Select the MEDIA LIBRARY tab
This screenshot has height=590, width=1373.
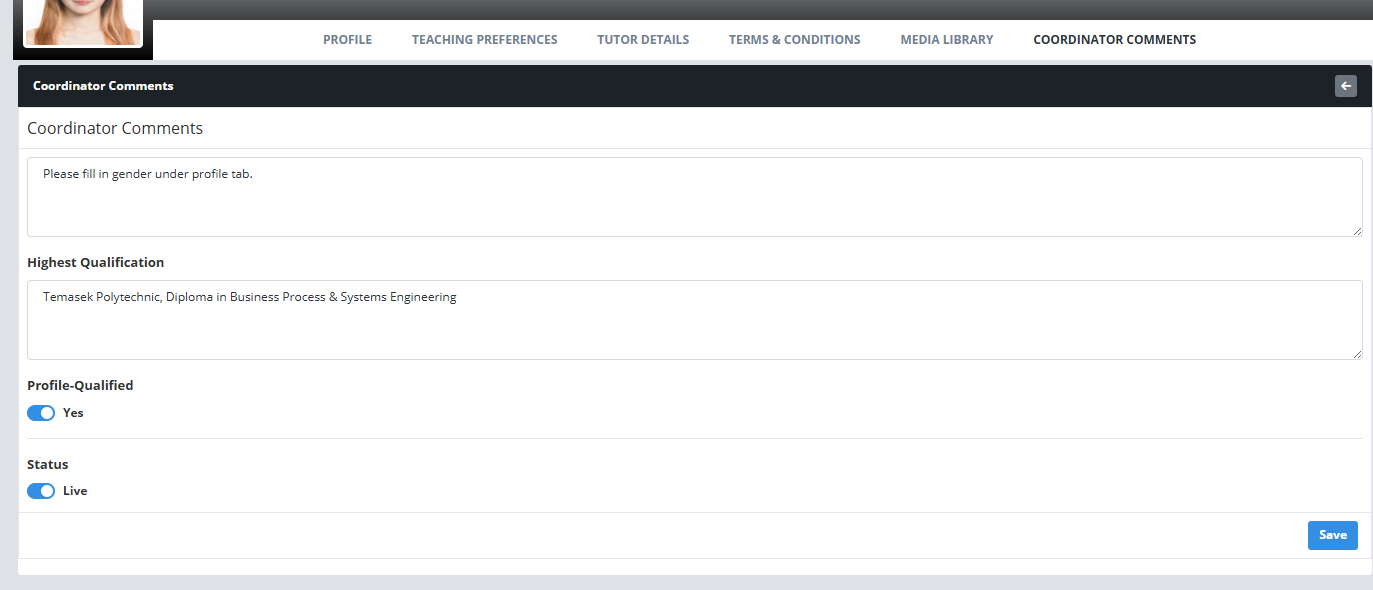946,40
